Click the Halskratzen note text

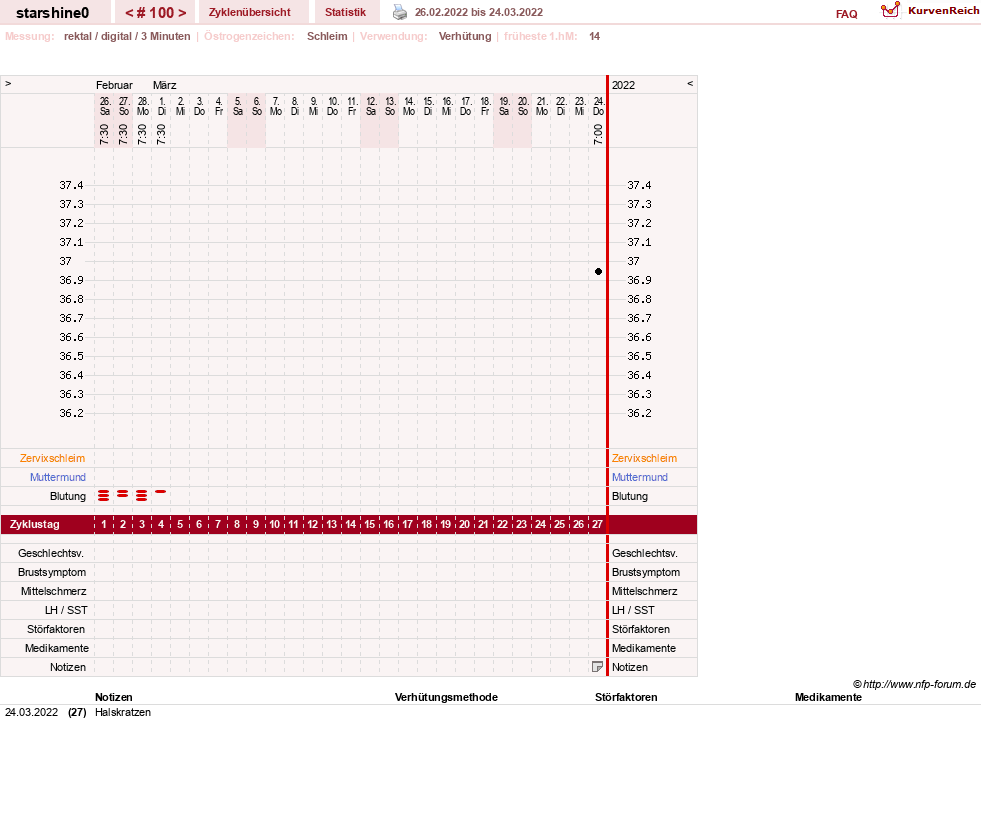coord(123,712)
